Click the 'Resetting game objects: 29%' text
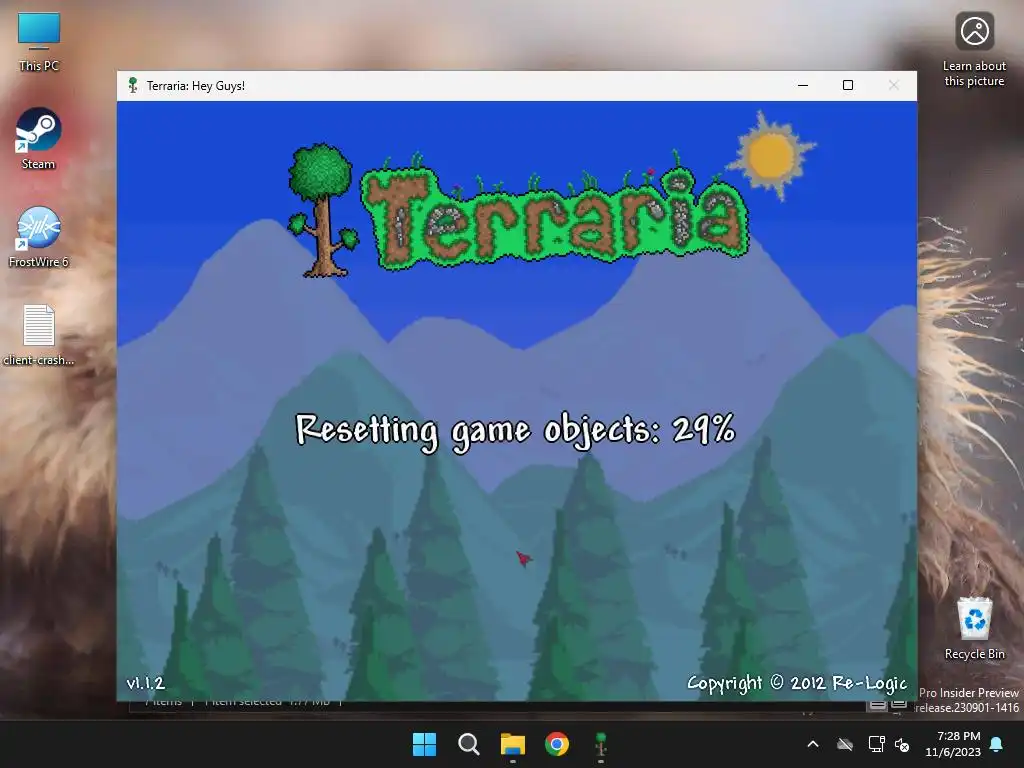This screenshot has height=768, width=1024. (x=515, y=430)
